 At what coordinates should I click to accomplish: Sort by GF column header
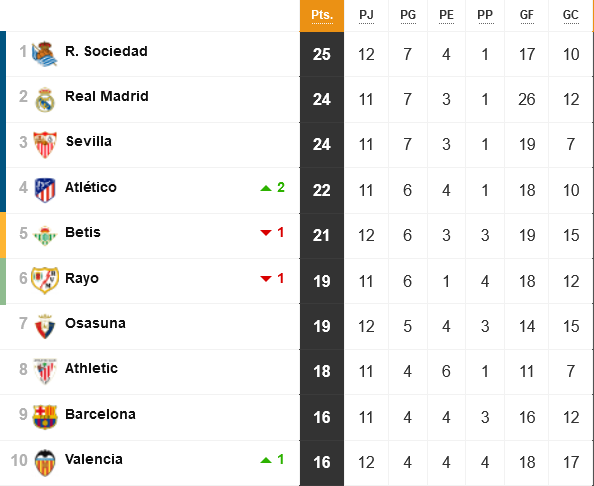[x=527, y=16]
